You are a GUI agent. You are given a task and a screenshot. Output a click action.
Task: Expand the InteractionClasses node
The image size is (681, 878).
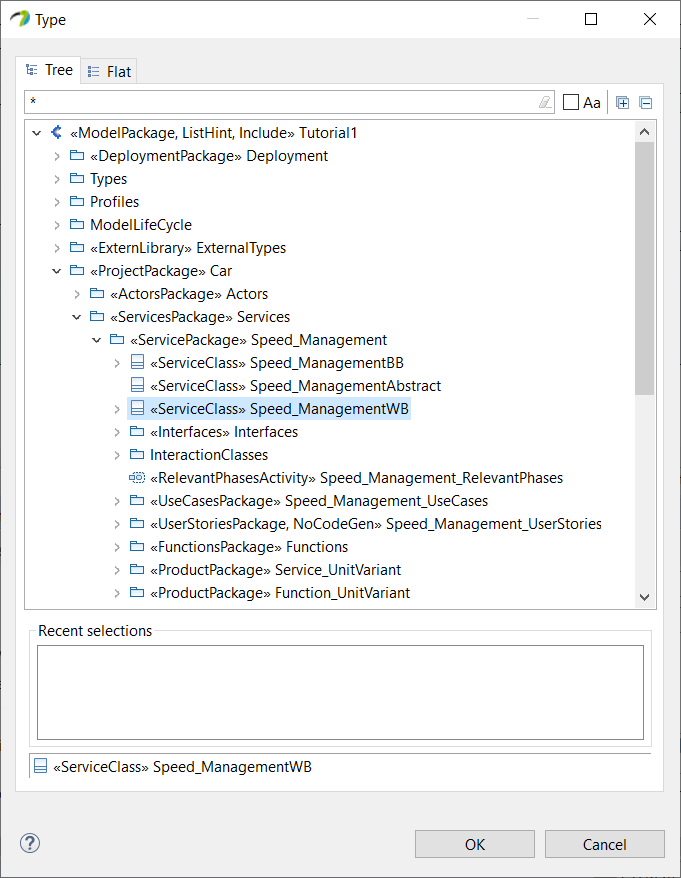117,455
